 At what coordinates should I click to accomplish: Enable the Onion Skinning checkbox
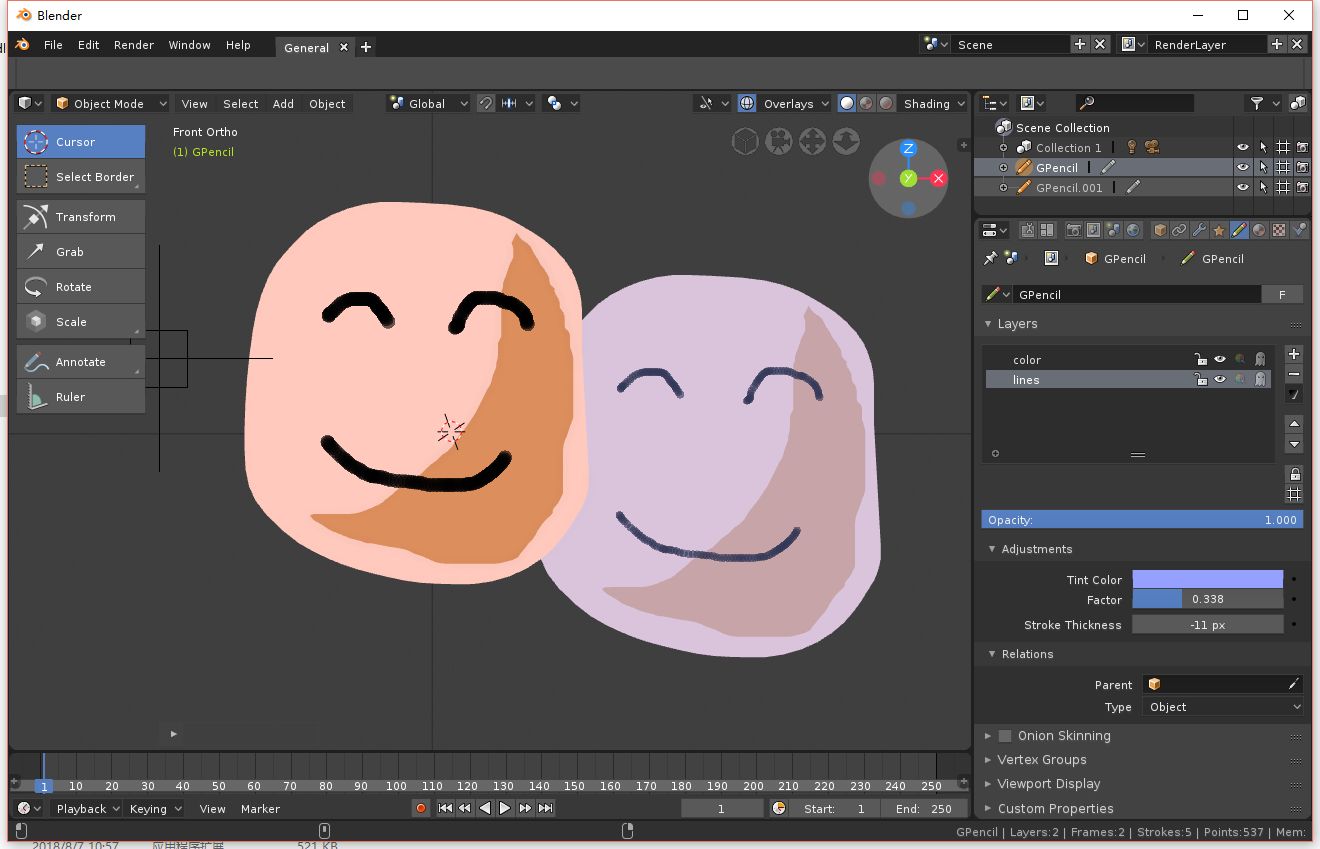(1005, 736)
